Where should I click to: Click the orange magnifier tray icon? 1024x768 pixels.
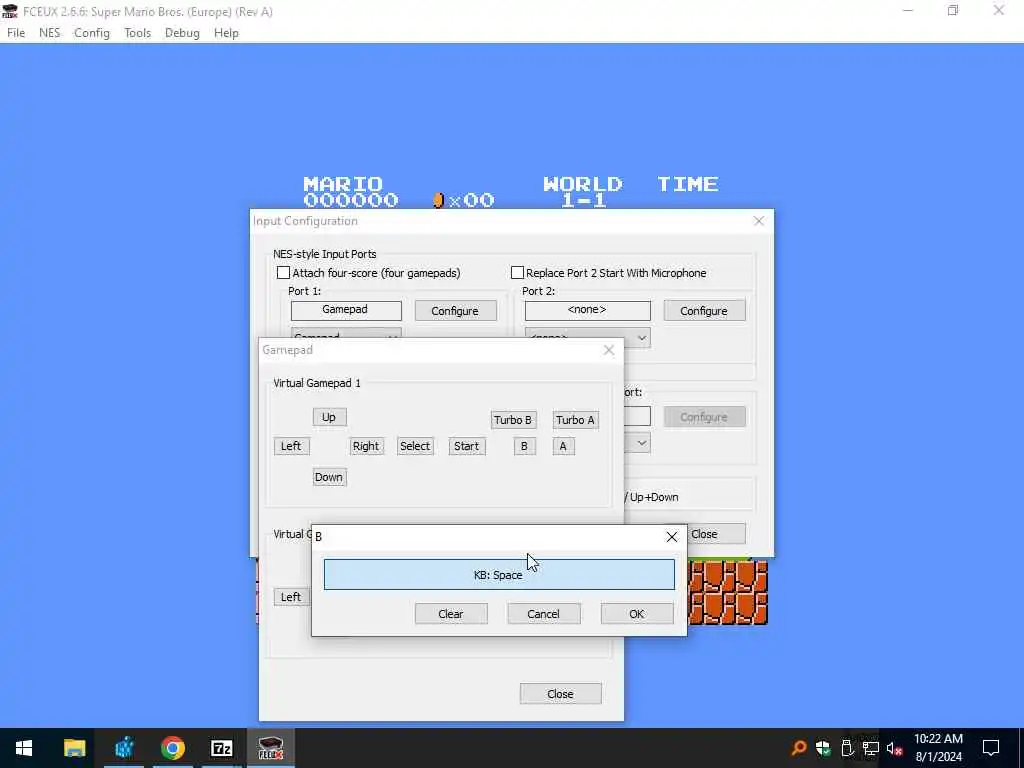(798, 748)
